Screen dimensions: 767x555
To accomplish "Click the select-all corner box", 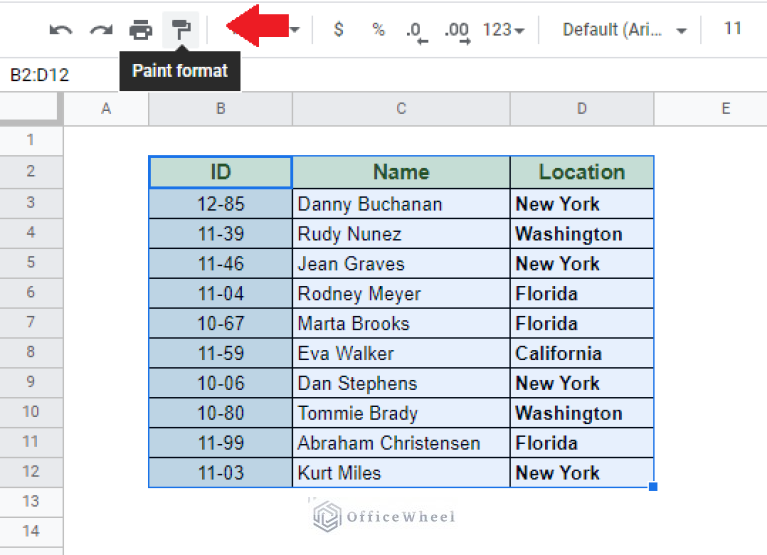I will 31,109.
